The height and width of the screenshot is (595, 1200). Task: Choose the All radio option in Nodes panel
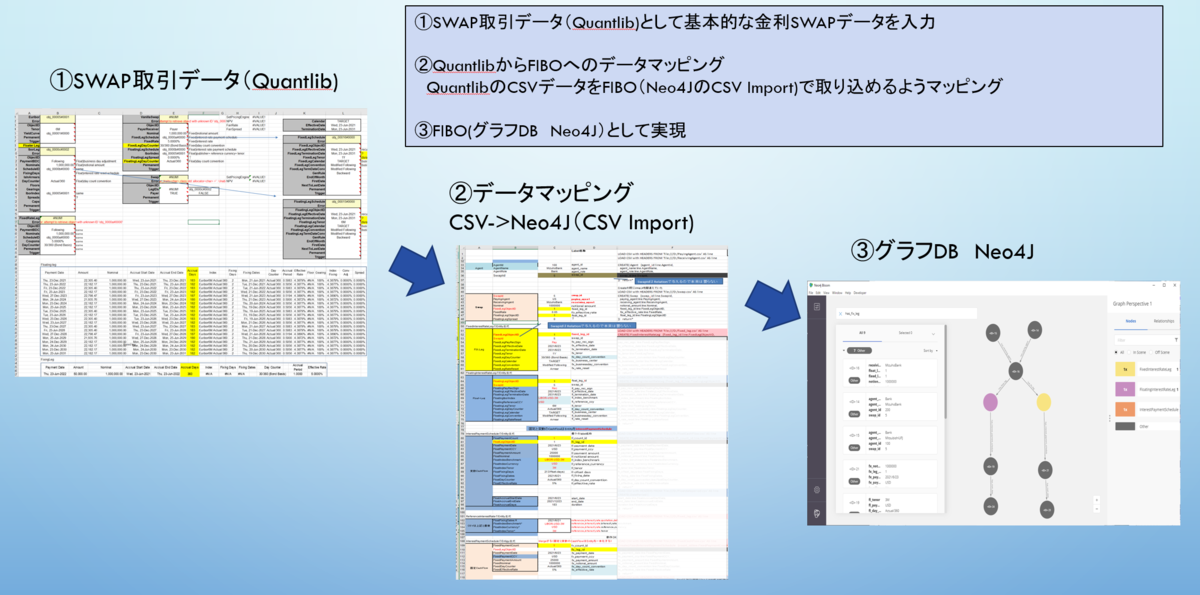1116,352
